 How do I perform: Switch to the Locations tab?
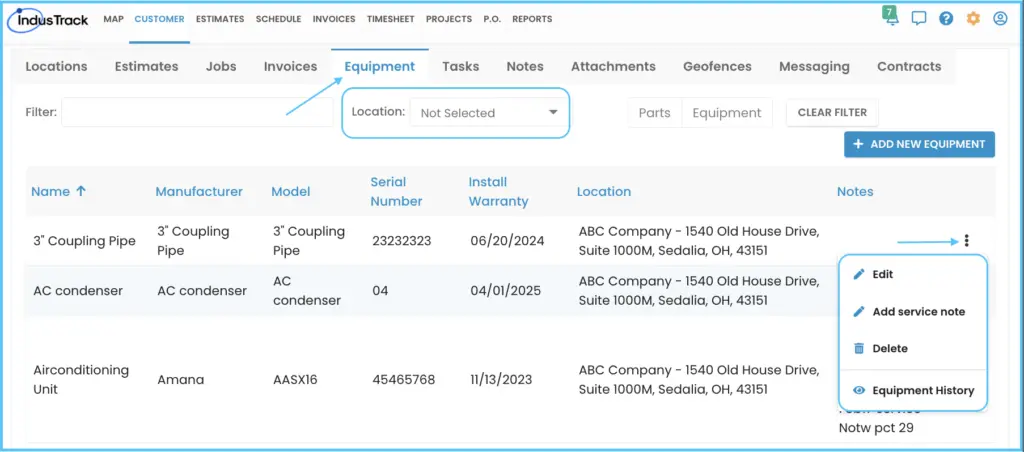pos(56,66)
